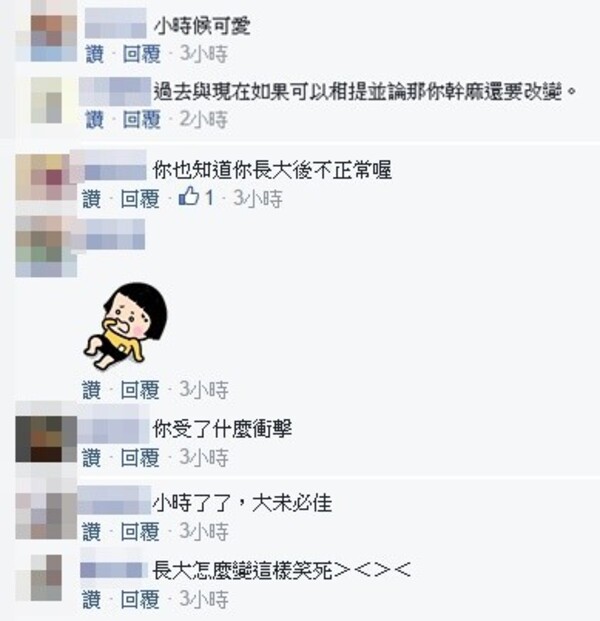Reply to the comment 長大怎麼變這樣笑死
600x621 pixels.
[139, 600]
